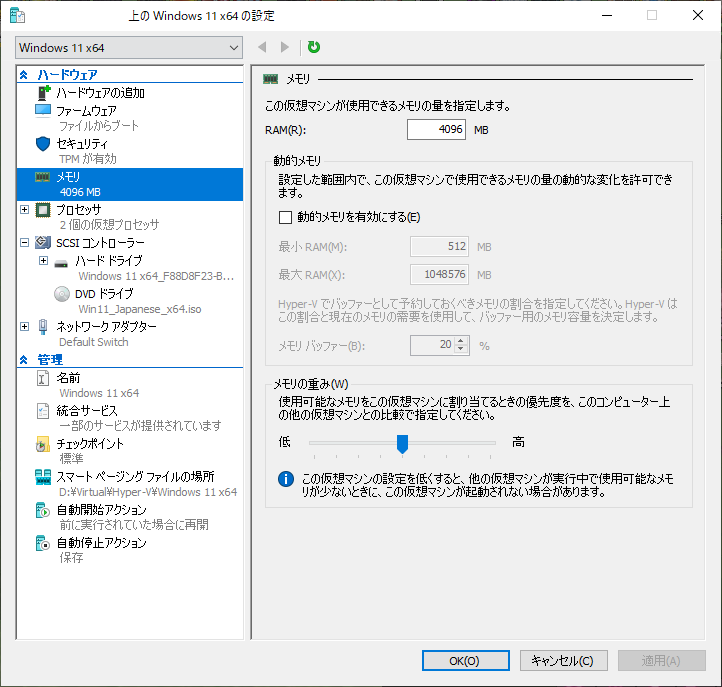The width and height of the screenshot is (722, 687).
Task: Click the Firmware monitor icon
Action: (43, 111)
